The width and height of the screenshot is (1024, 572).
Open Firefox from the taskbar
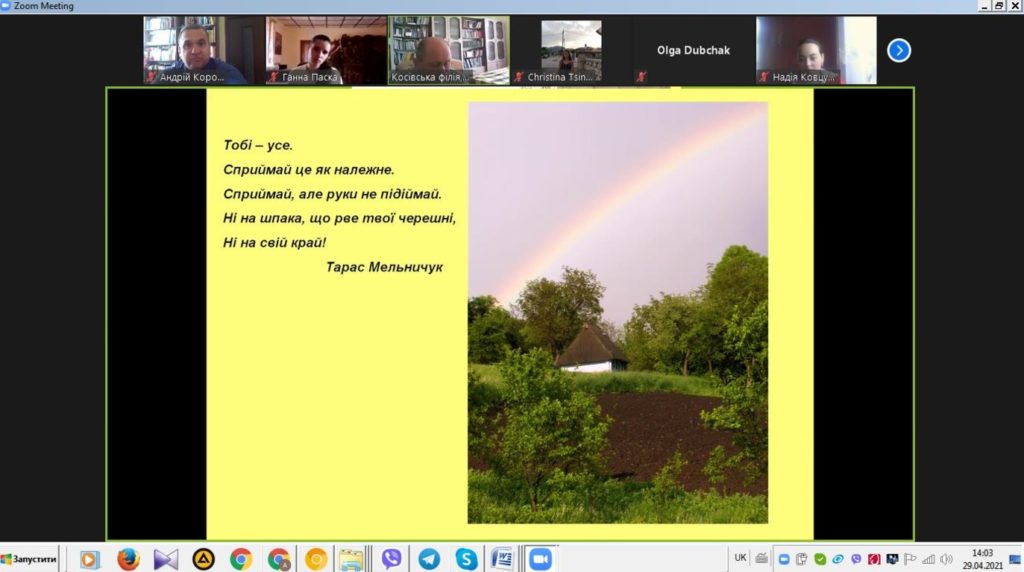[x=128, y=559]
